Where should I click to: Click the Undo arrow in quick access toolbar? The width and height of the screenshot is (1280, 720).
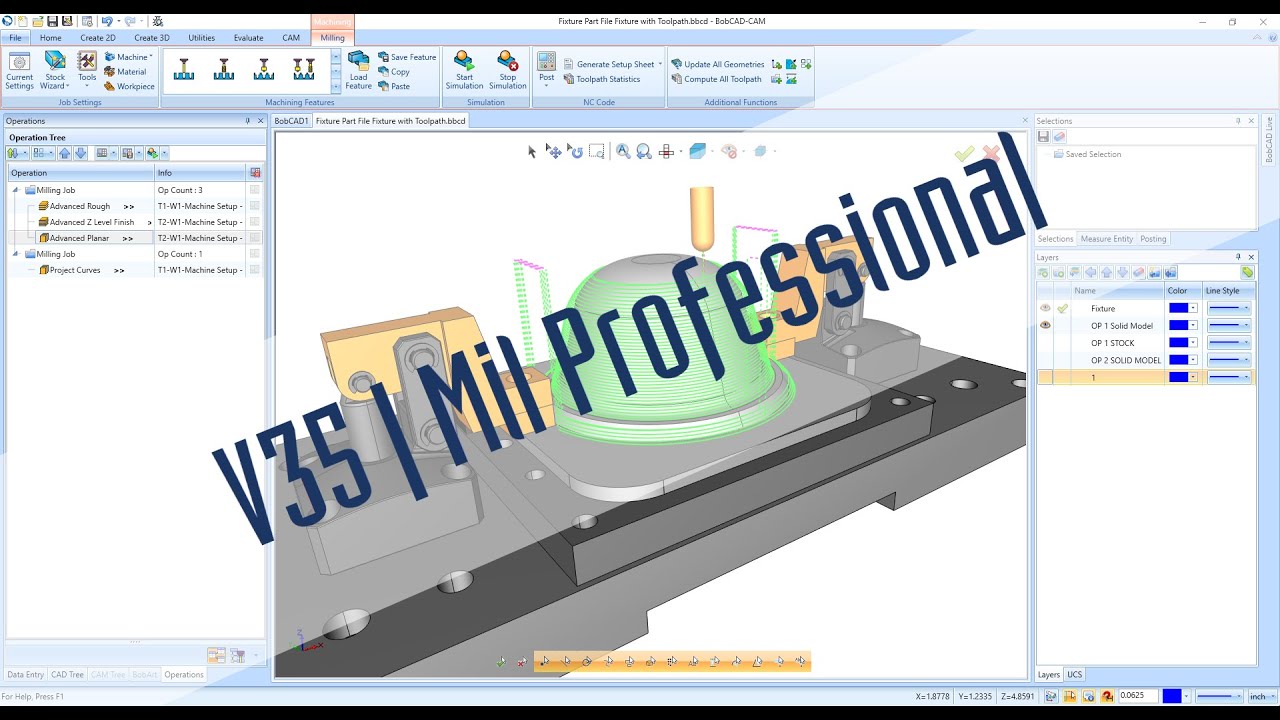106,21
